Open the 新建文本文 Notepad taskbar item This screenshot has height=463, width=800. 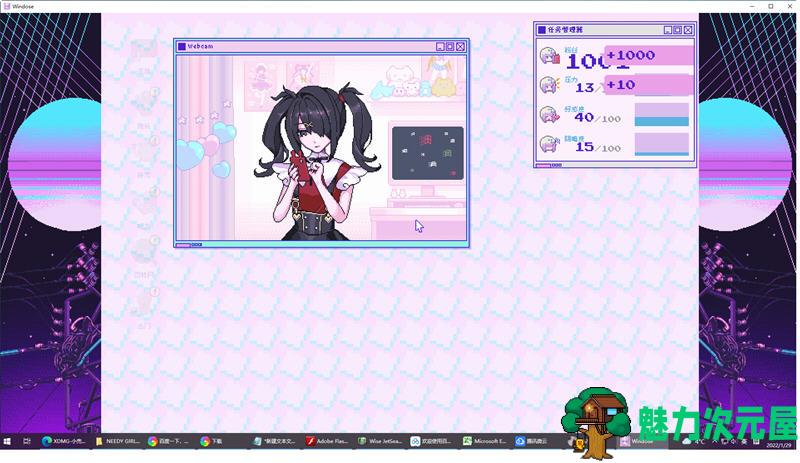point(274,441)
